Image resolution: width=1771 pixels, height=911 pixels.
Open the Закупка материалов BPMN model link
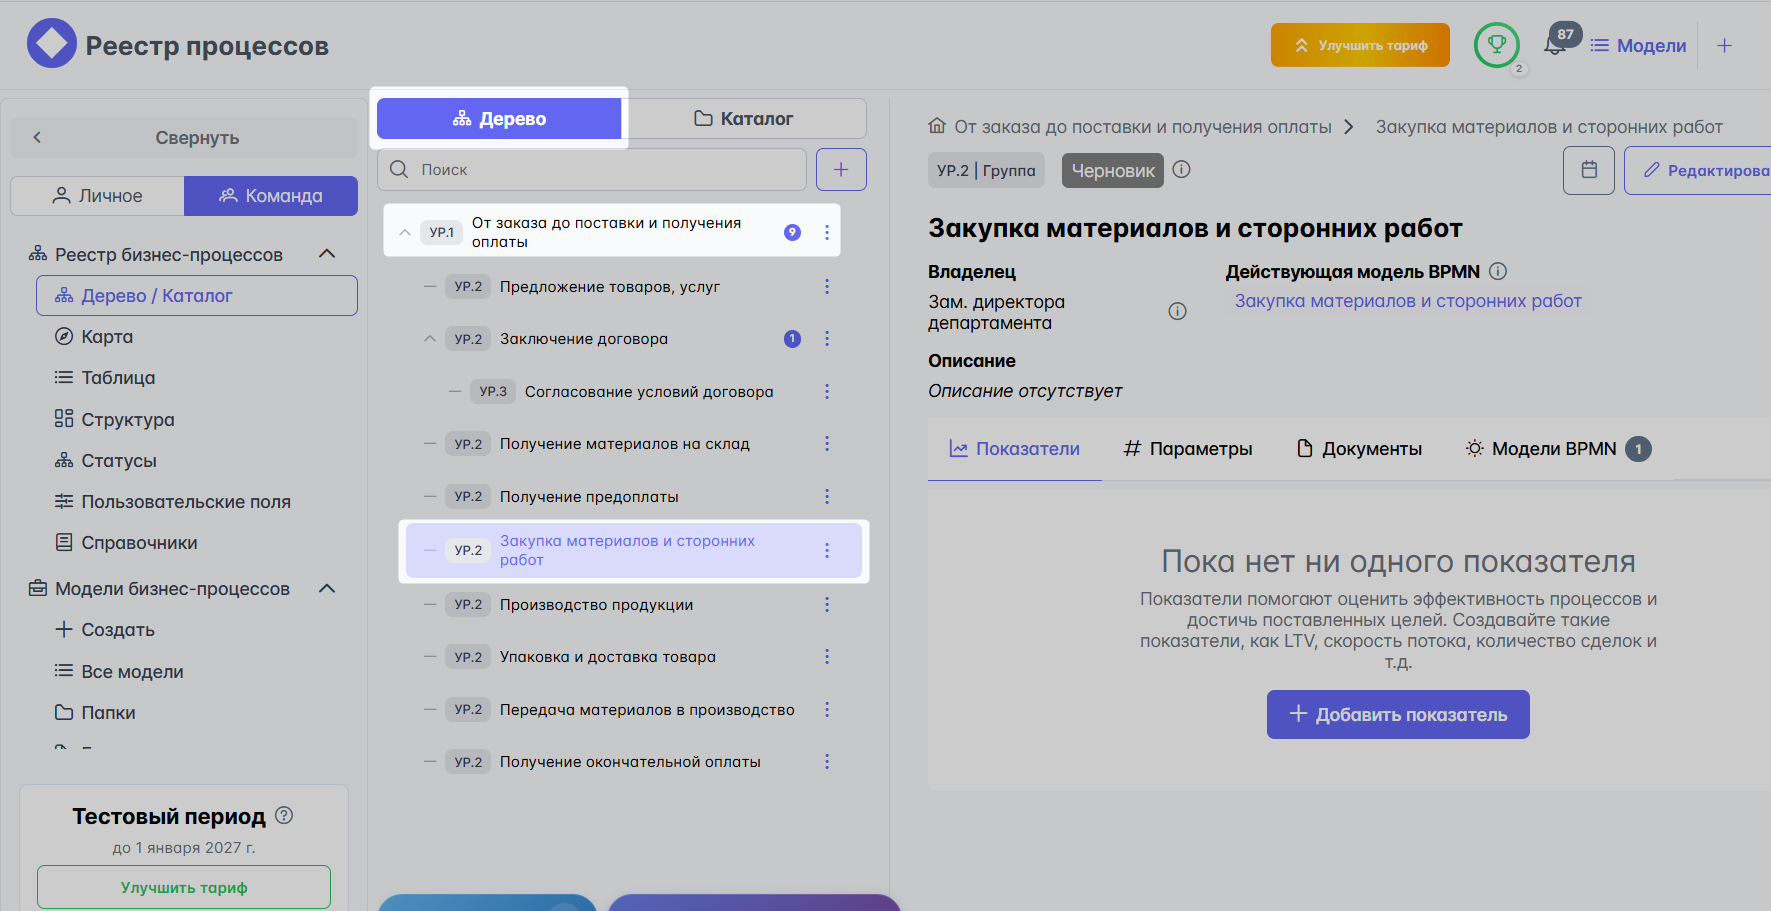pos(1407,301)
